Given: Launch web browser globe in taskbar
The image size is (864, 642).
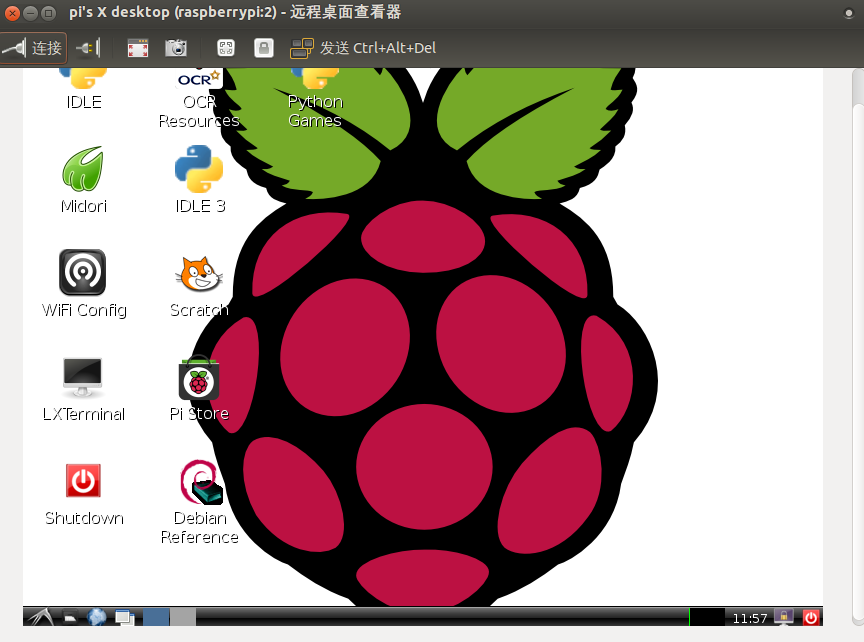Looking at the screenshot, I should coord(97,617).
